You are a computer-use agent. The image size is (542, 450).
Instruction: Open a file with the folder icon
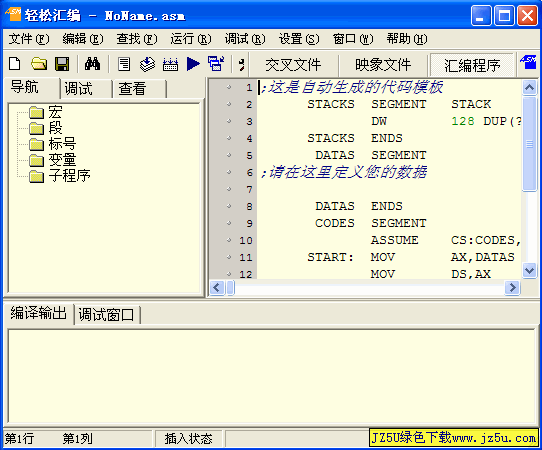click(39, 64)
